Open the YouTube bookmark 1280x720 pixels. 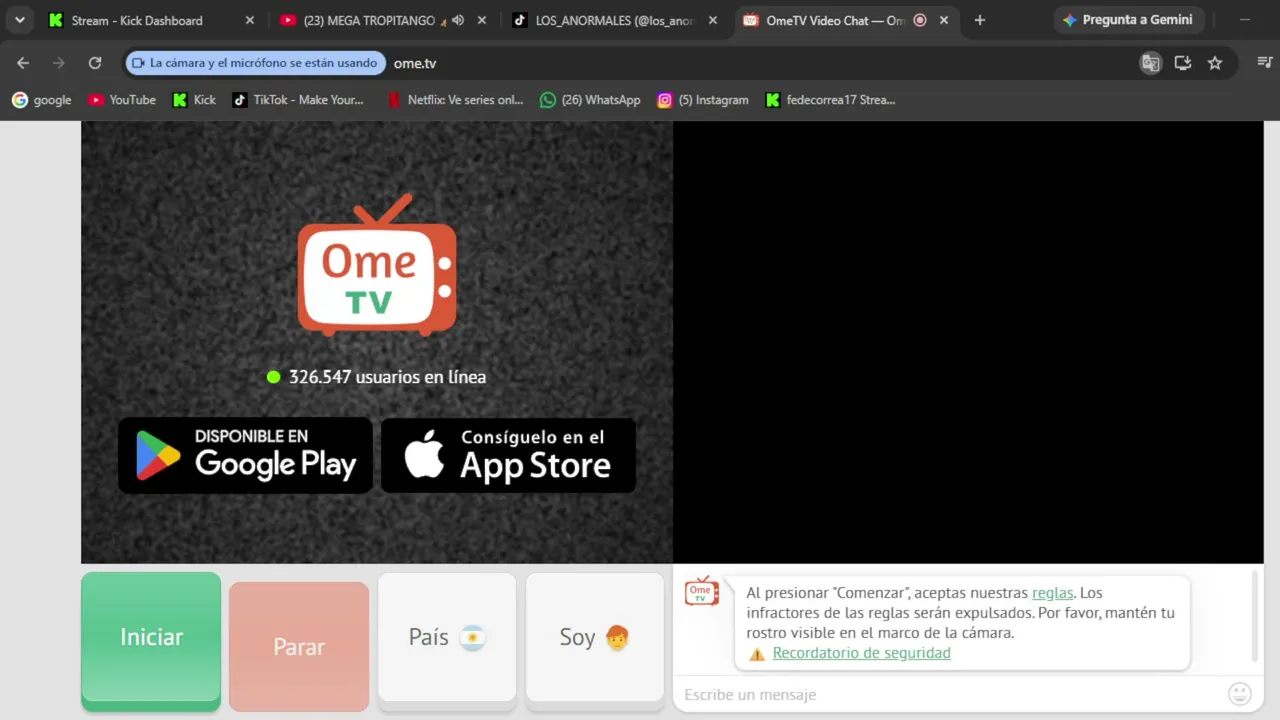click(122, 100)
